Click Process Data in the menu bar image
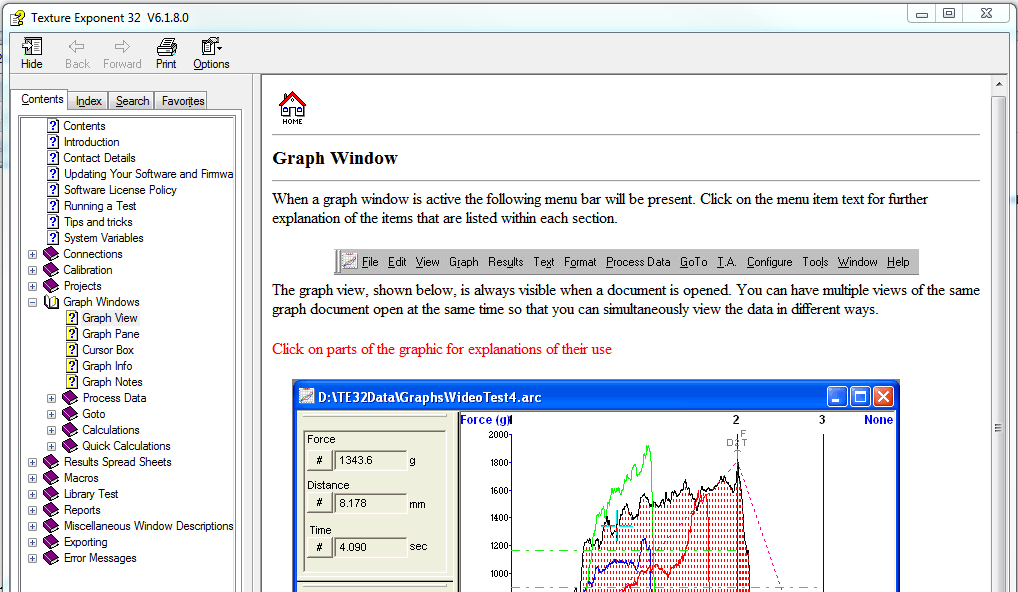 (x=638, y=262)
